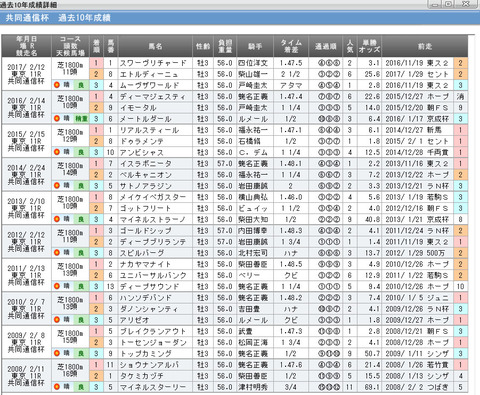Viewport: 480px width, 395px height.
Task: Click the sunny weather icon for 2008 race
Action: (x=57, y=387)
